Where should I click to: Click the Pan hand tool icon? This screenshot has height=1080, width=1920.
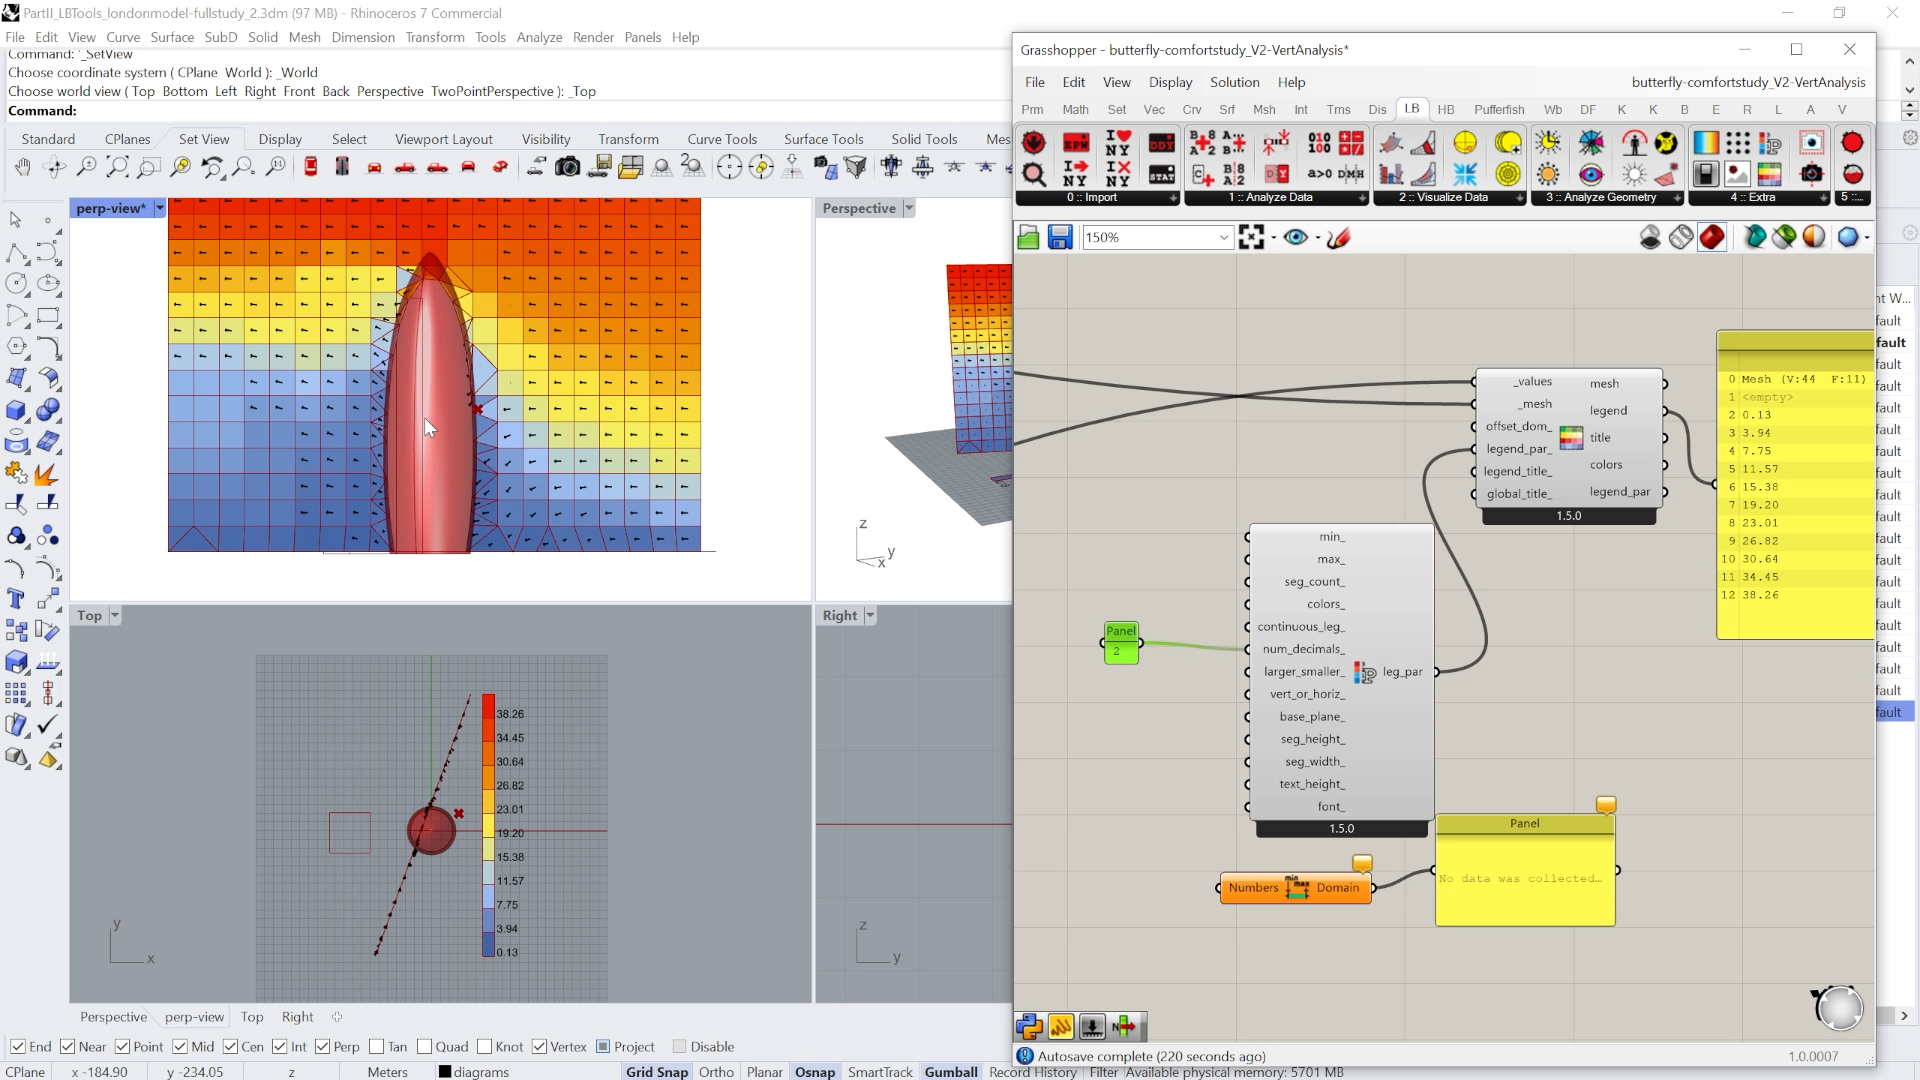(22, 167)
